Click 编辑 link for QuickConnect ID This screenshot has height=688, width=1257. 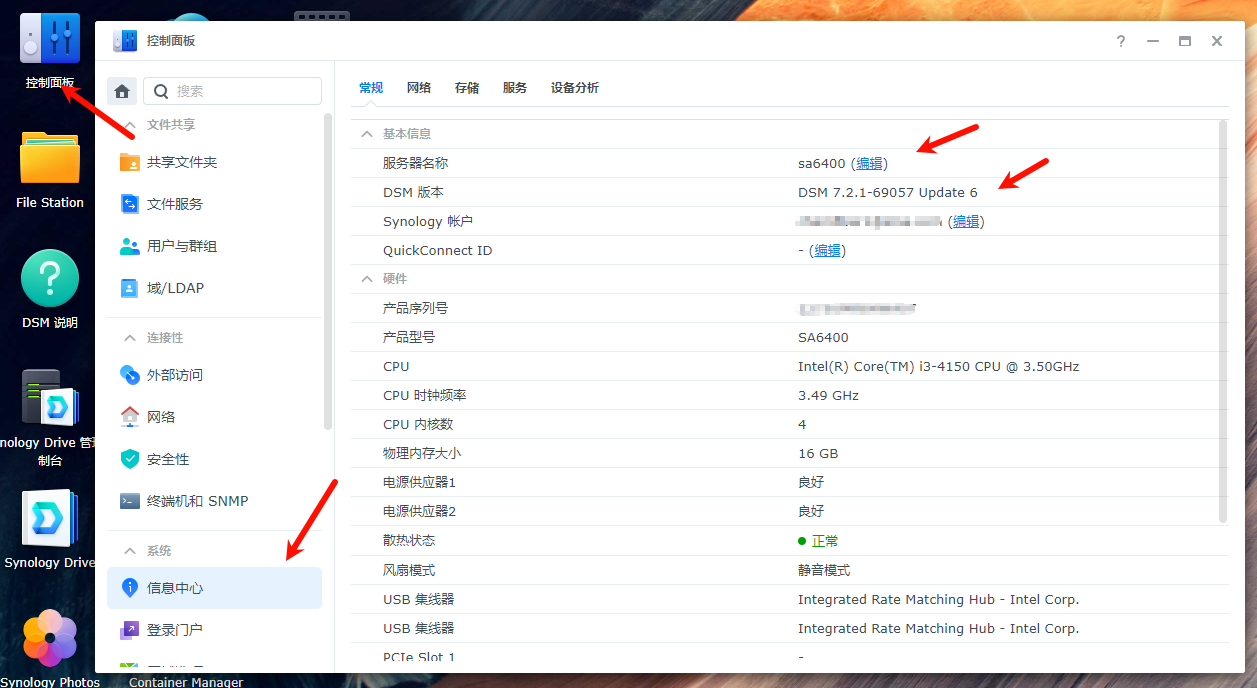pyautogui.click(x=828, y=250)
